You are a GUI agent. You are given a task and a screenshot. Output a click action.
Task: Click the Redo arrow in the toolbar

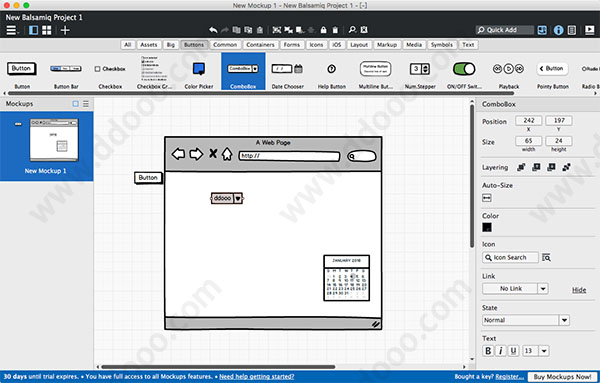pos(225,30)
